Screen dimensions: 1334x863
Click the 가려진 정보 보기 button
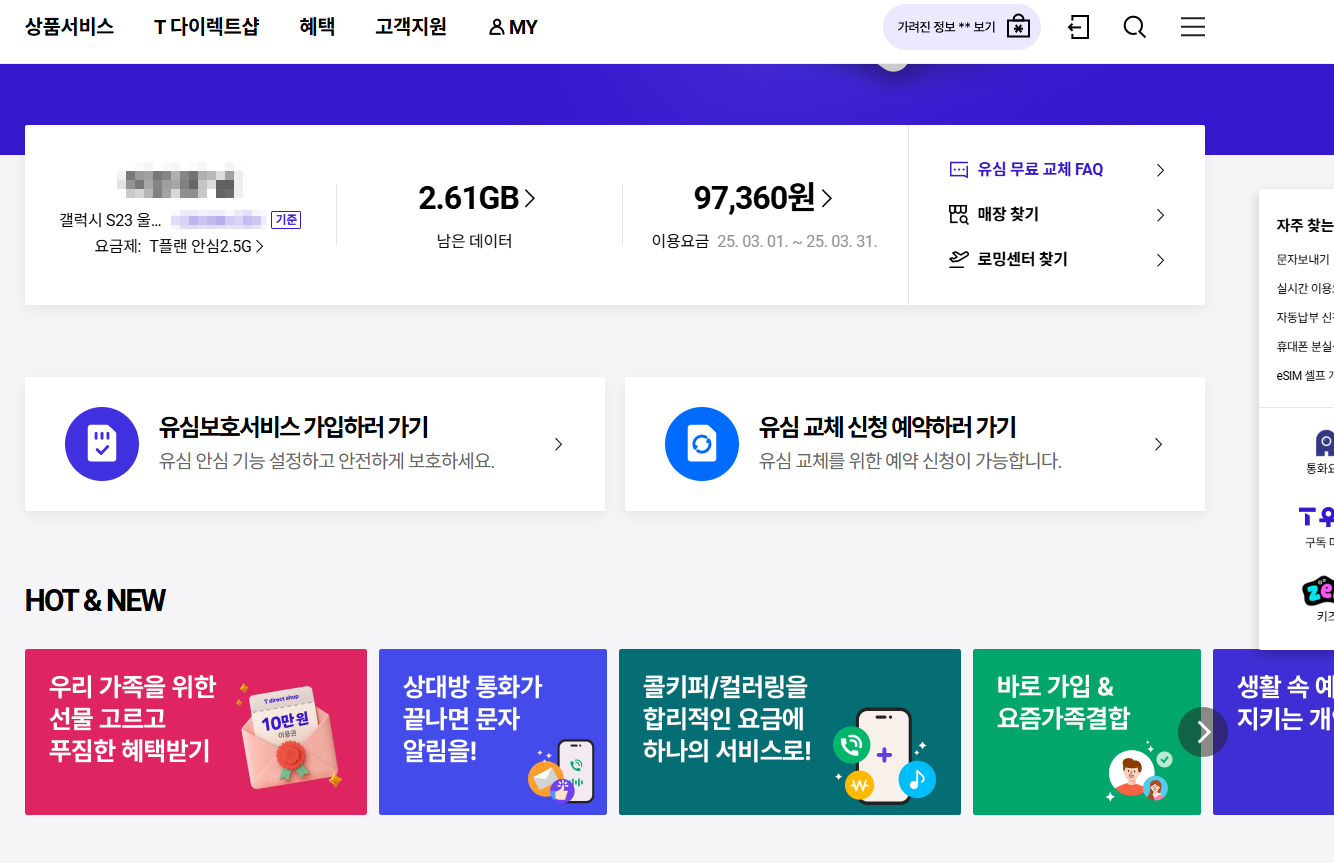[962, 27]
